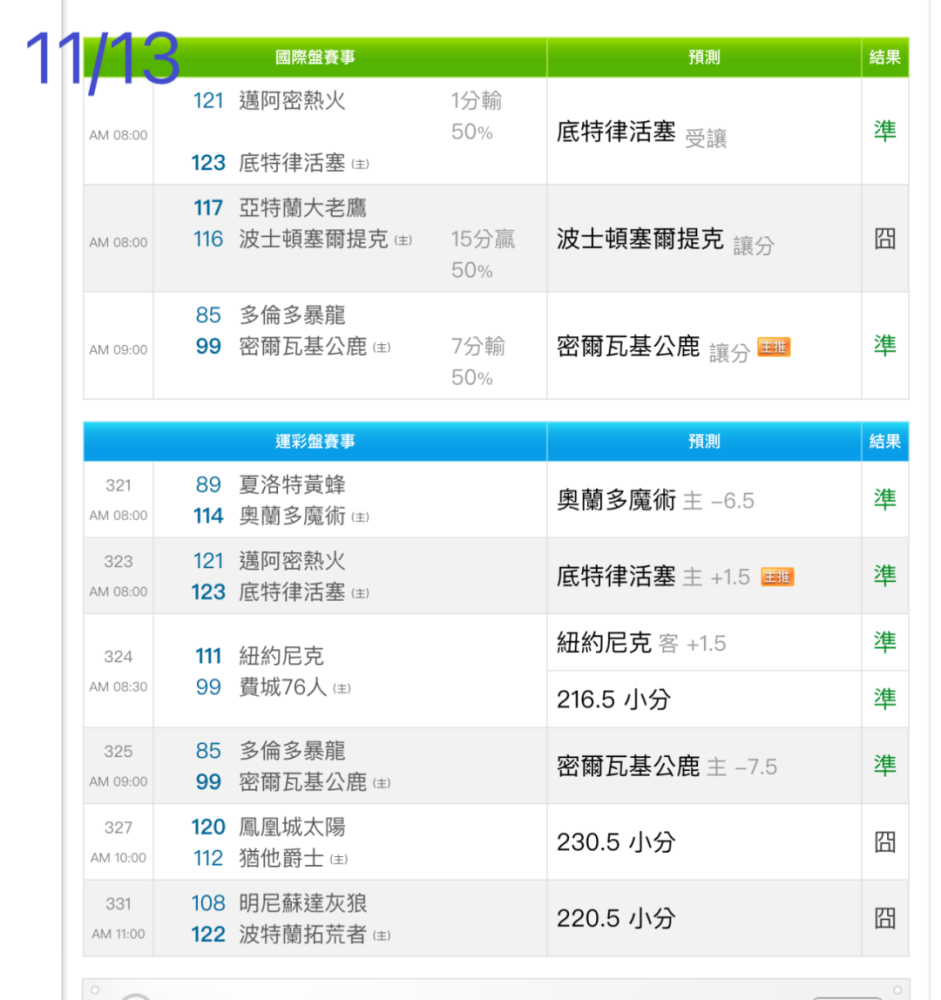Open the 奧蘭多魔術 主 -6.5 prediction
This screenshot has height=1000, width=941.
click(x=655, y=500)
